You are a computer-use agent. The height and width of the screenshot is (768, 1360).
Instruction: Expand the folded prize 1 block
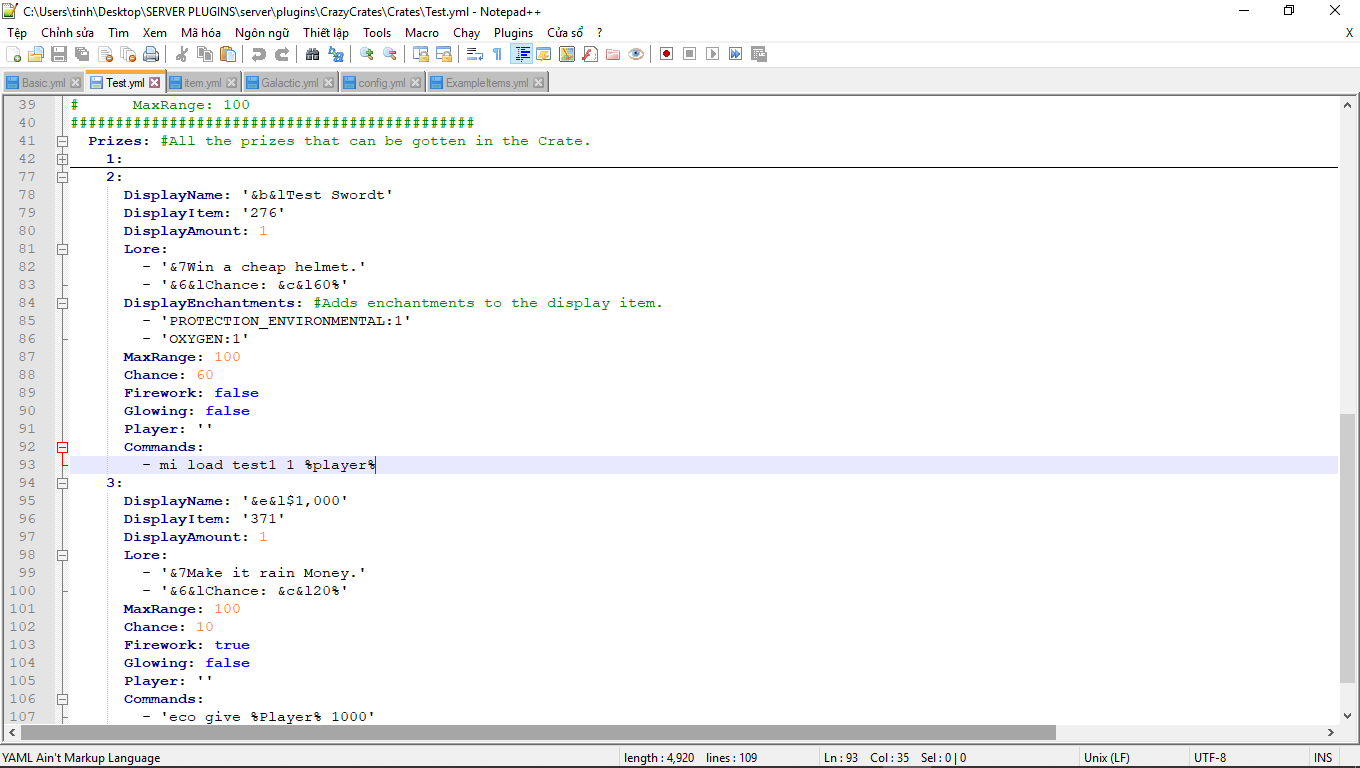point(62,159)
